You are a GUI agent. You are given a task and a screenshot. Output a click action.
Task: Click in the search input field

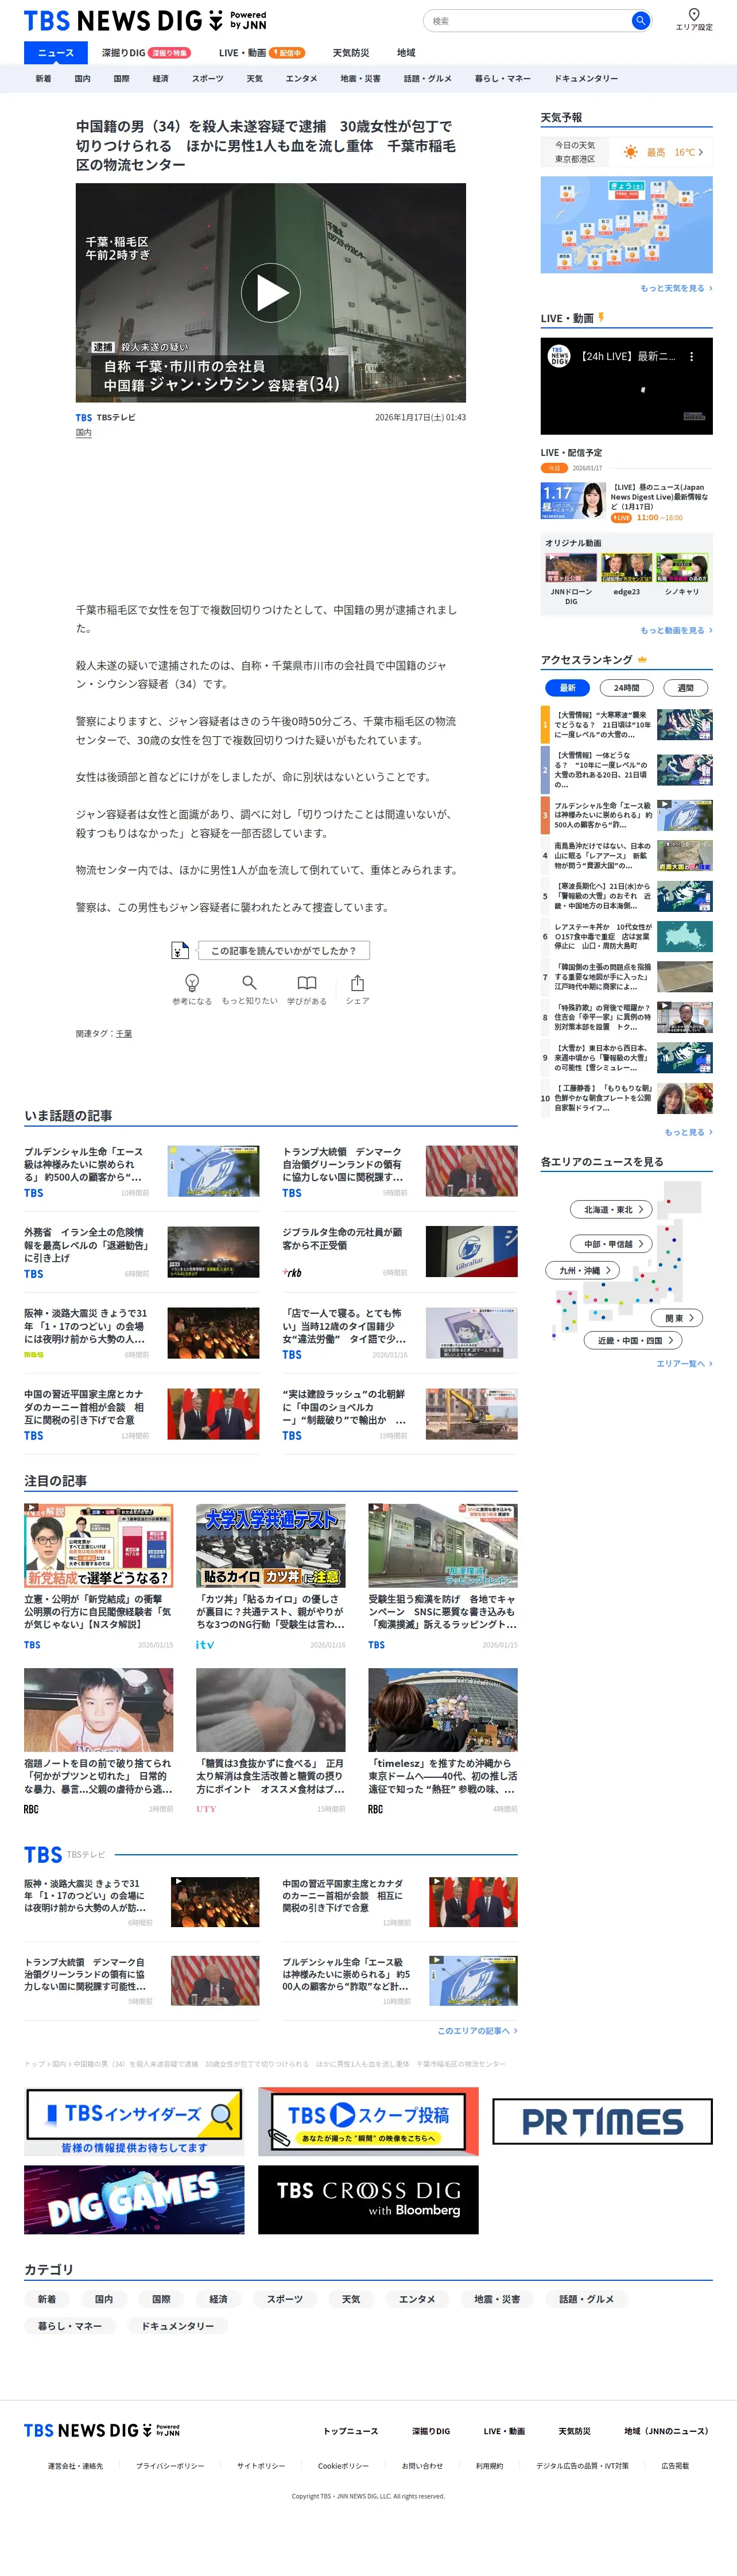coord(527,20)
